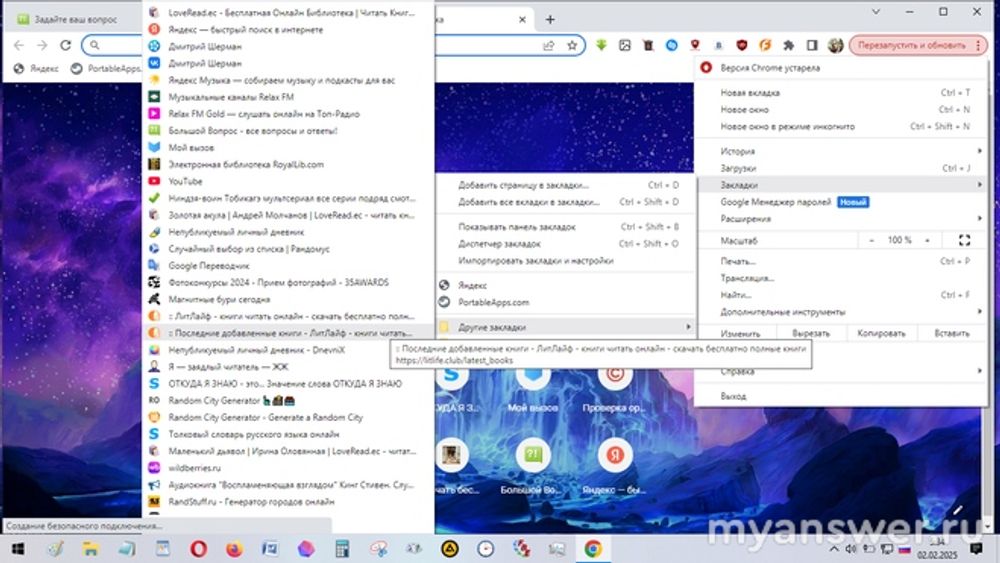Image resolution: width=1000 pixels, height=563 pixels.
Task: Open File Explorer from the taskbar
Action: 91,548
